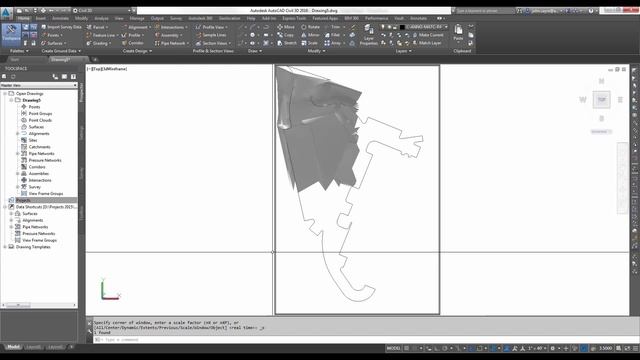Click the Match Layer button
This screenshot has width=640, height=360.
click(427, 43)
